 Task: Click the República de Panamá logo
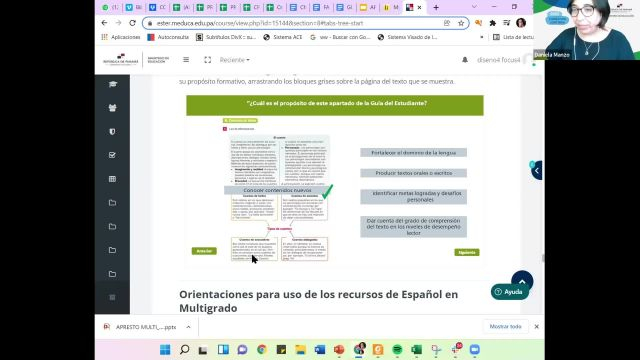point(120,60)
